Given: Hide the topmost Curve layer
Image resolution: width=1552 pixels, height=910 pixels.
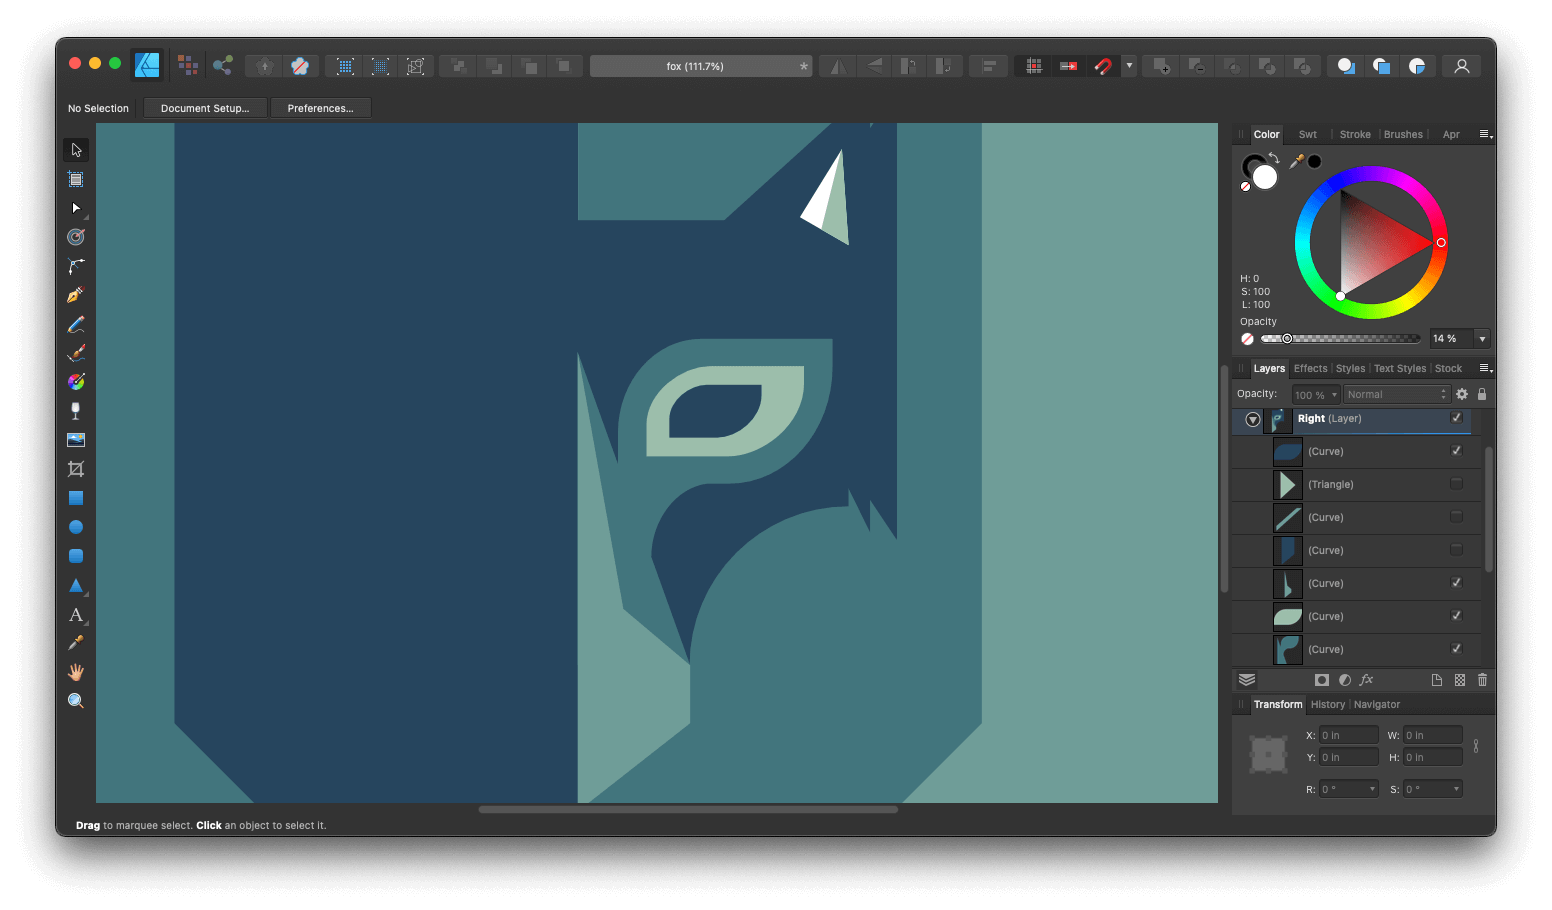Looking at the screenshot, I should coord(1456,451).
